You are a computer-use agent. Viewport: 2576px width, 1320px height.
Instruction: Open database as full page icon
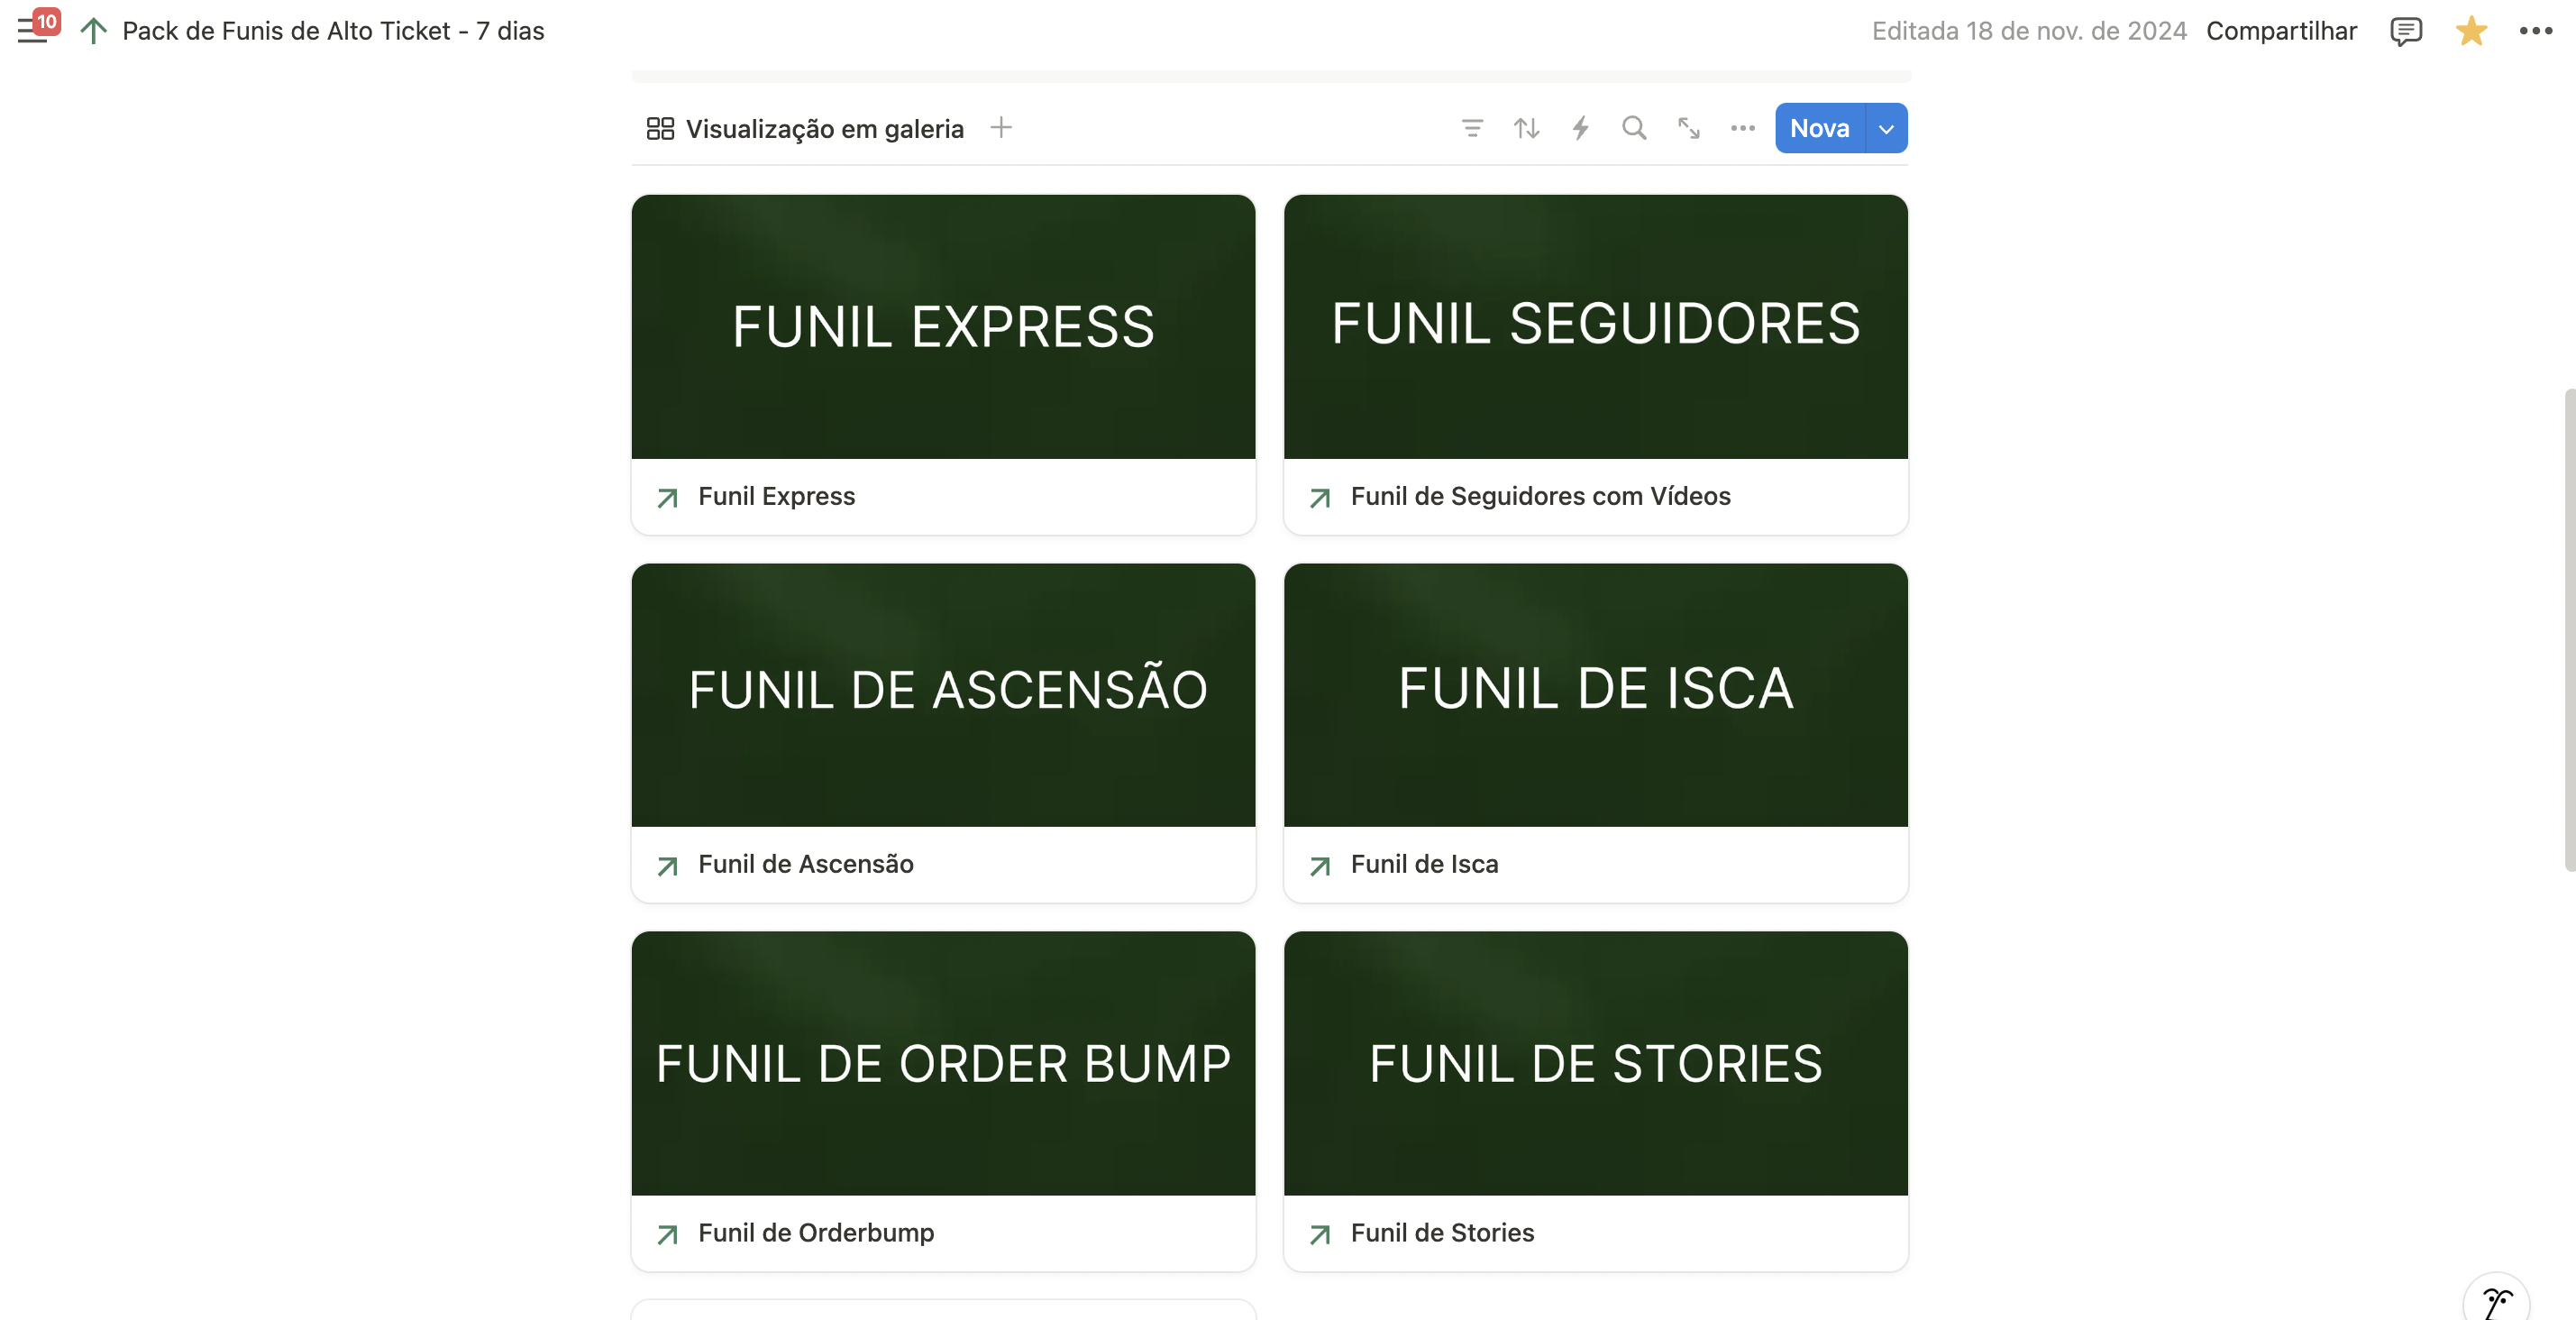pos(1689,128)
